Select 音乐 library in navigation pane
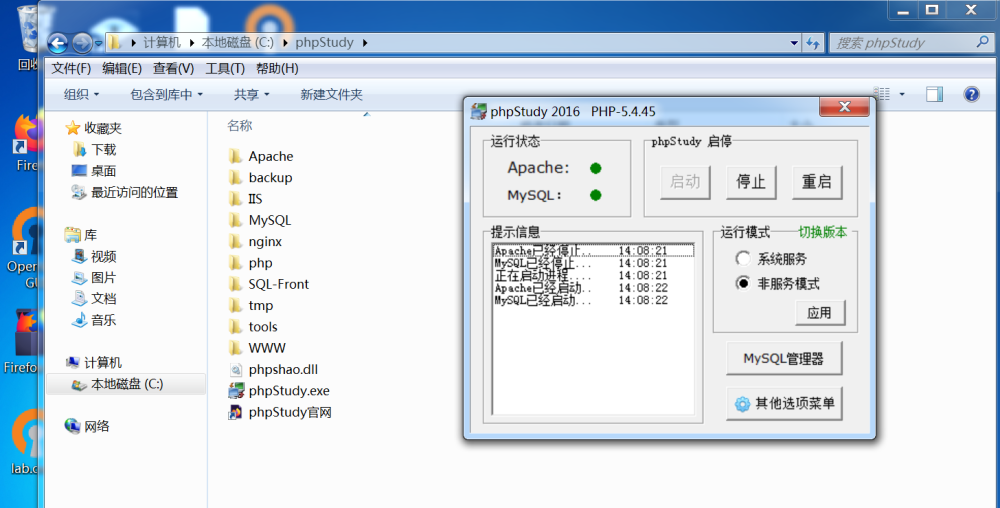 pos(103,321)
